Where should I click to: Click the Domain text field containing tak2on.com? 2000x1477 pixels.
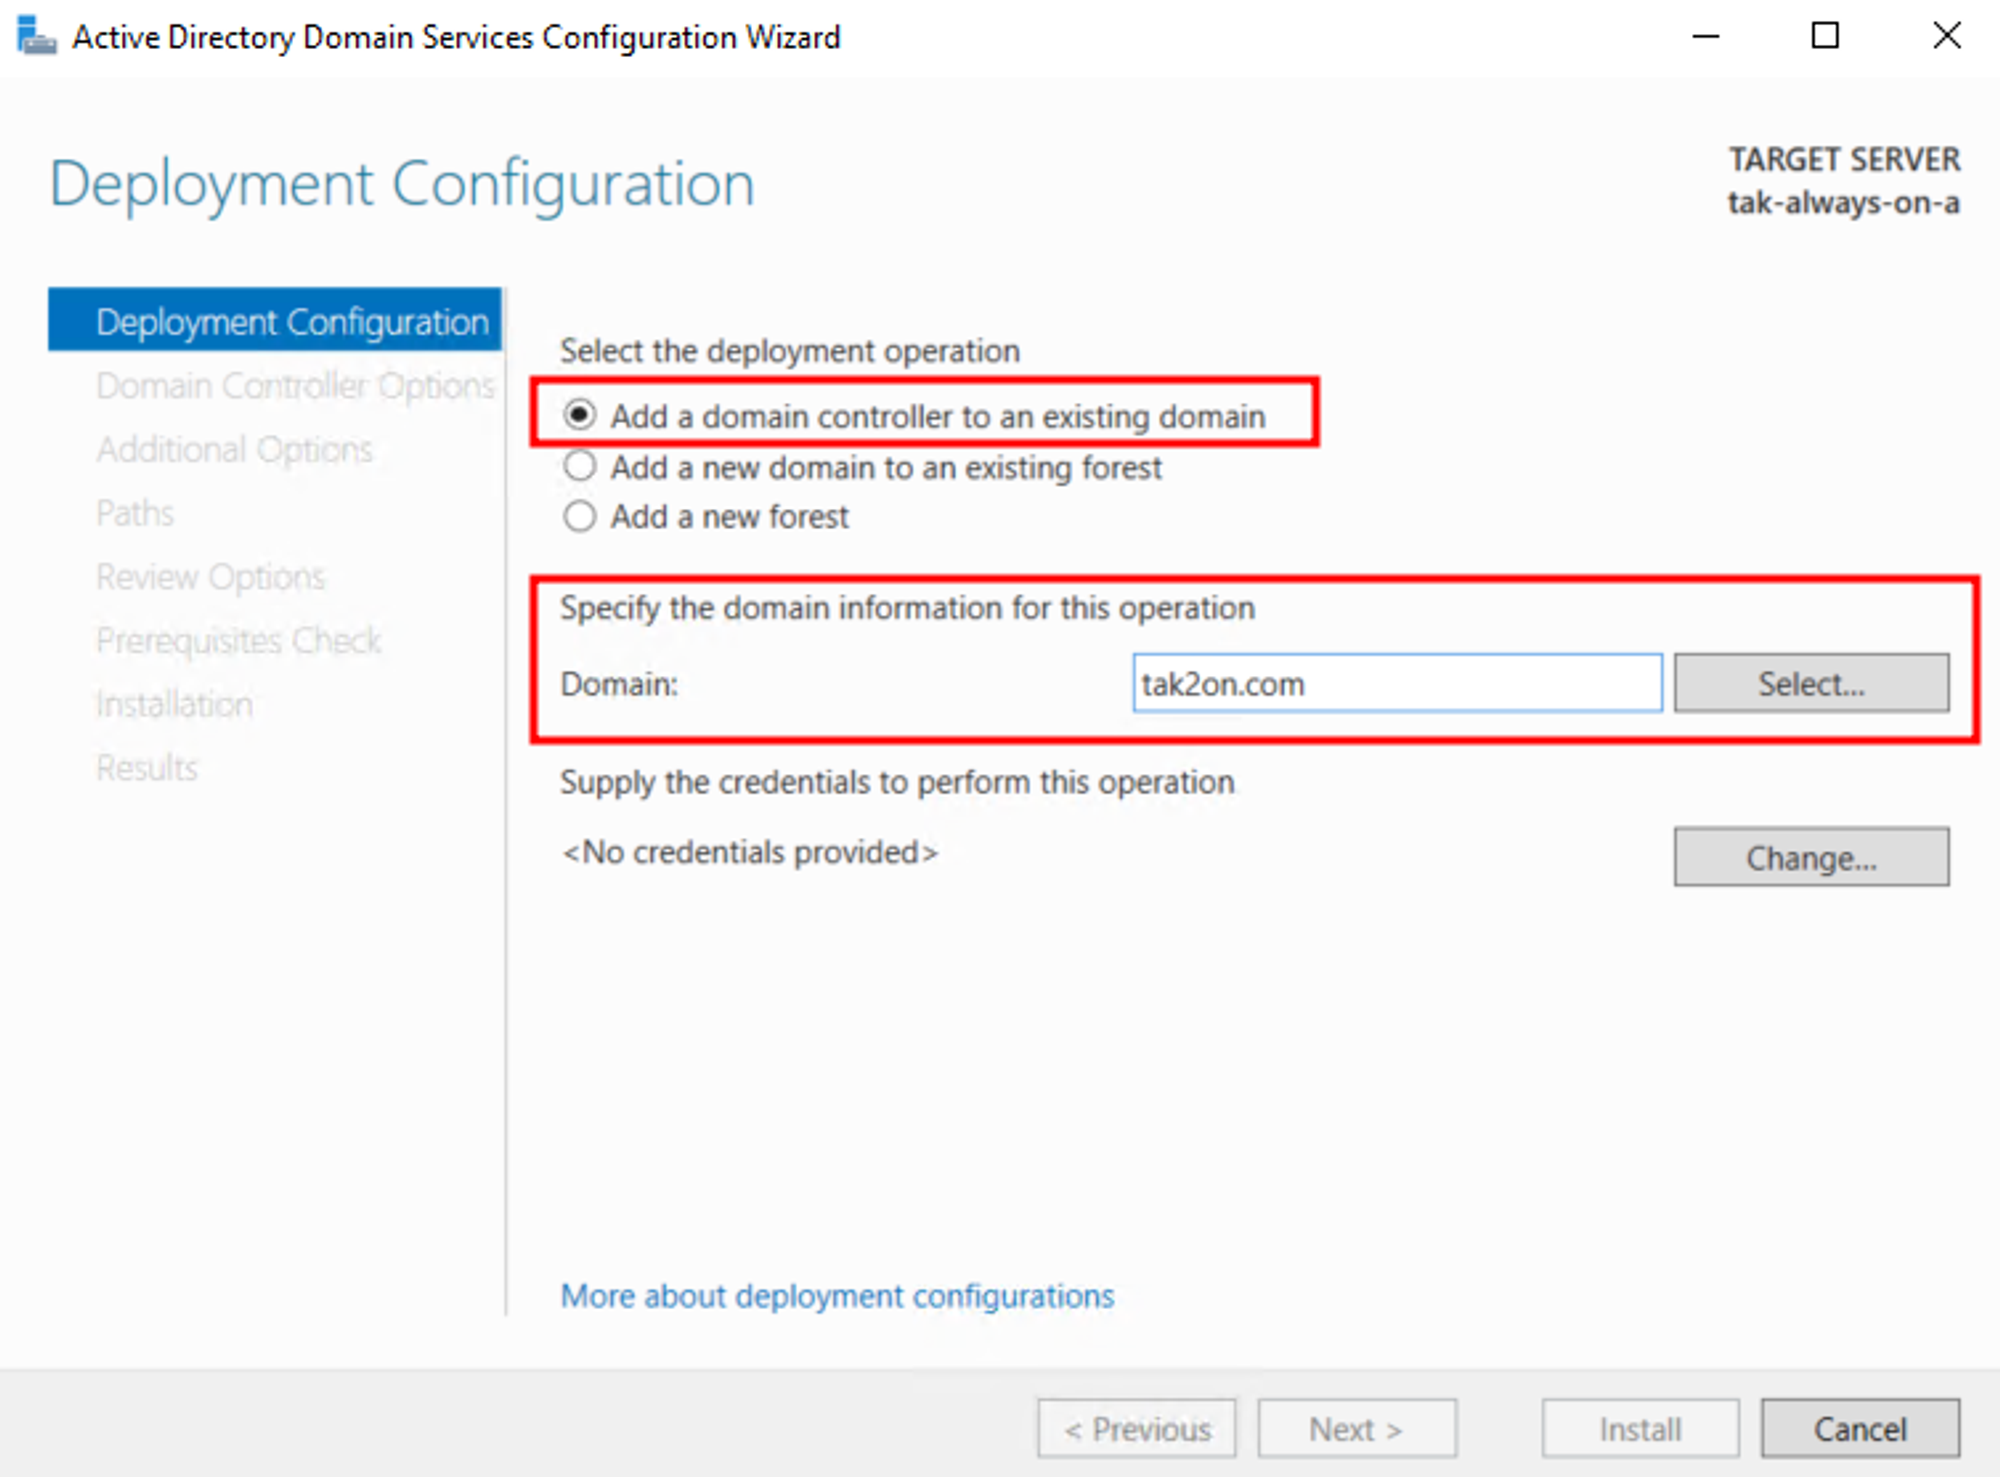pos(1396,684)
